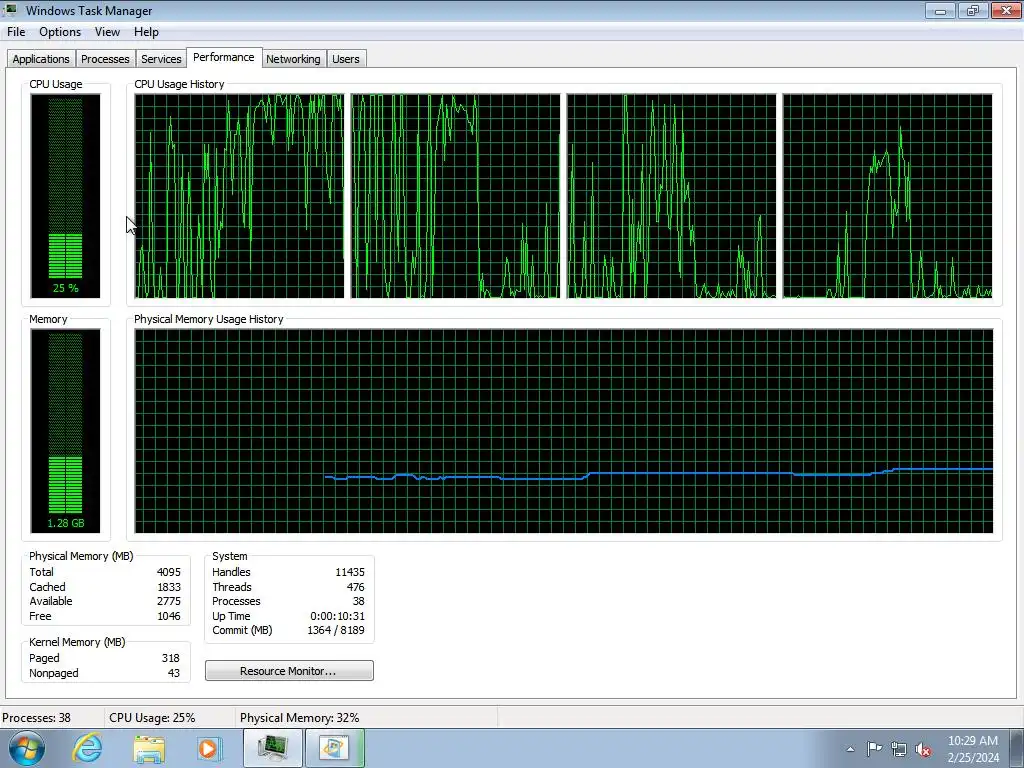
Task: Open the Options menu
Action: pos(60,32)
